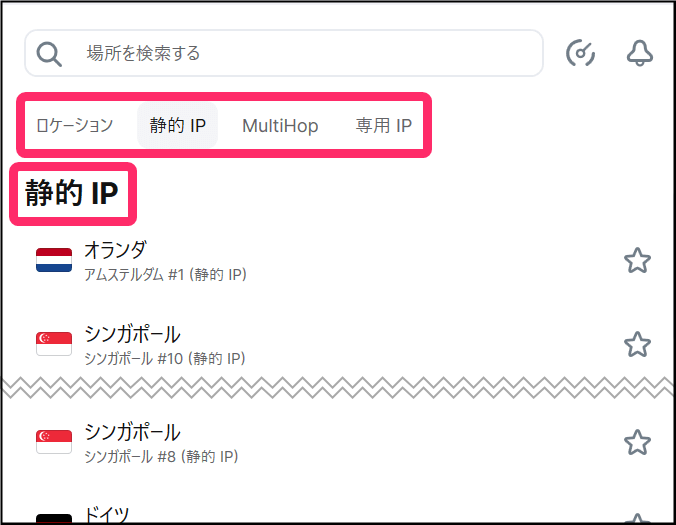Open the MultiHop tab
Image resolution: width=676 pixels, height=525 pixels.
pyautogui.click(x=280, y=126)
